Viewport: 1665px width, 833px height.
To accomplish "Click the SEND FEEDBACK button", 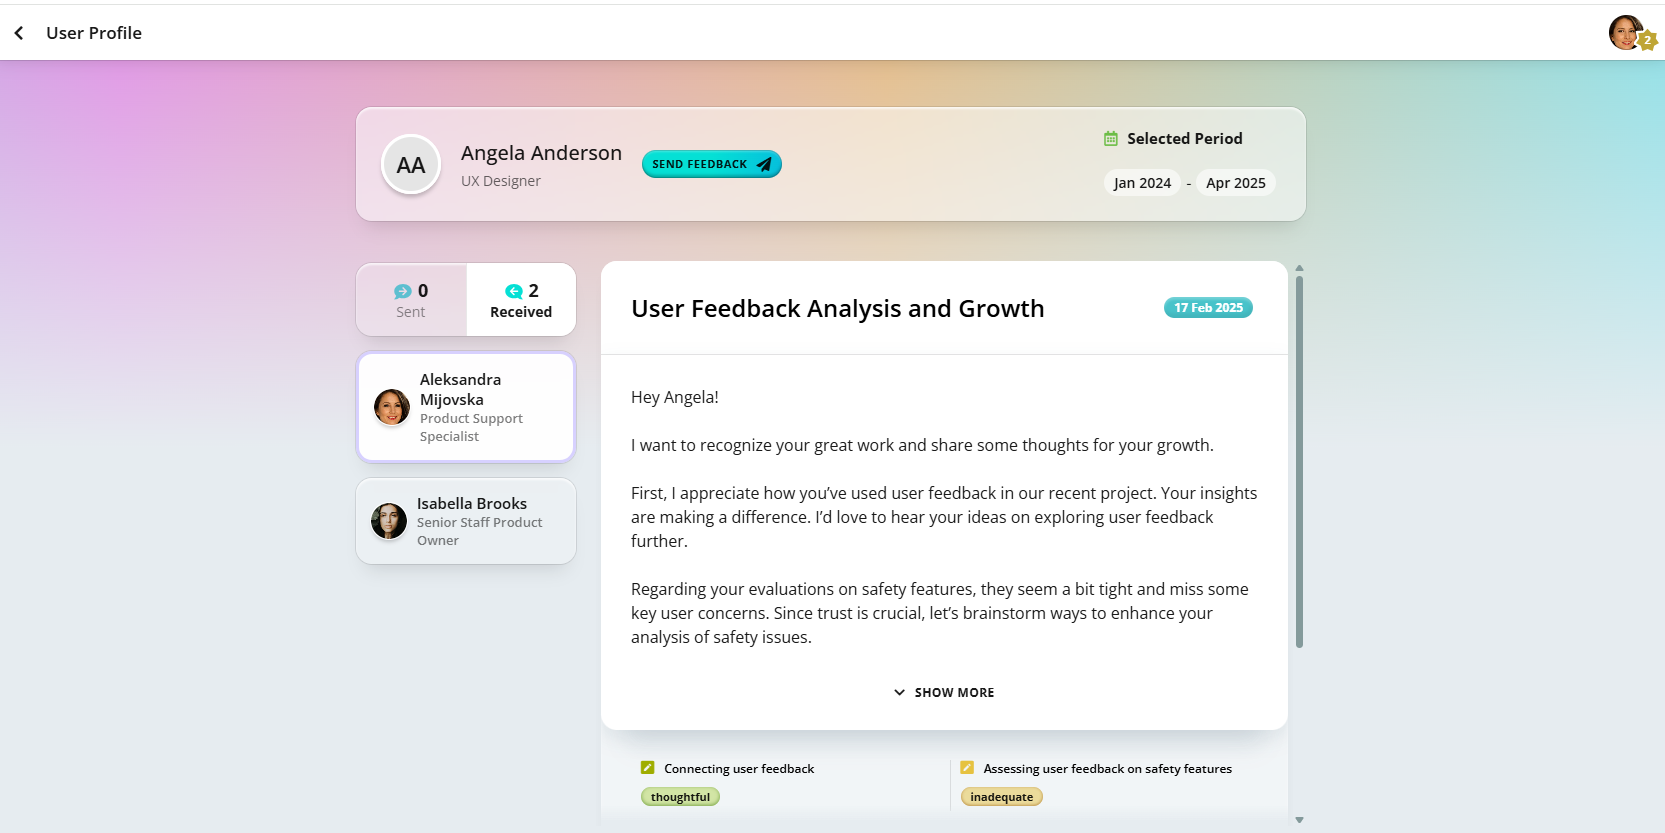I will click(711, 164).
